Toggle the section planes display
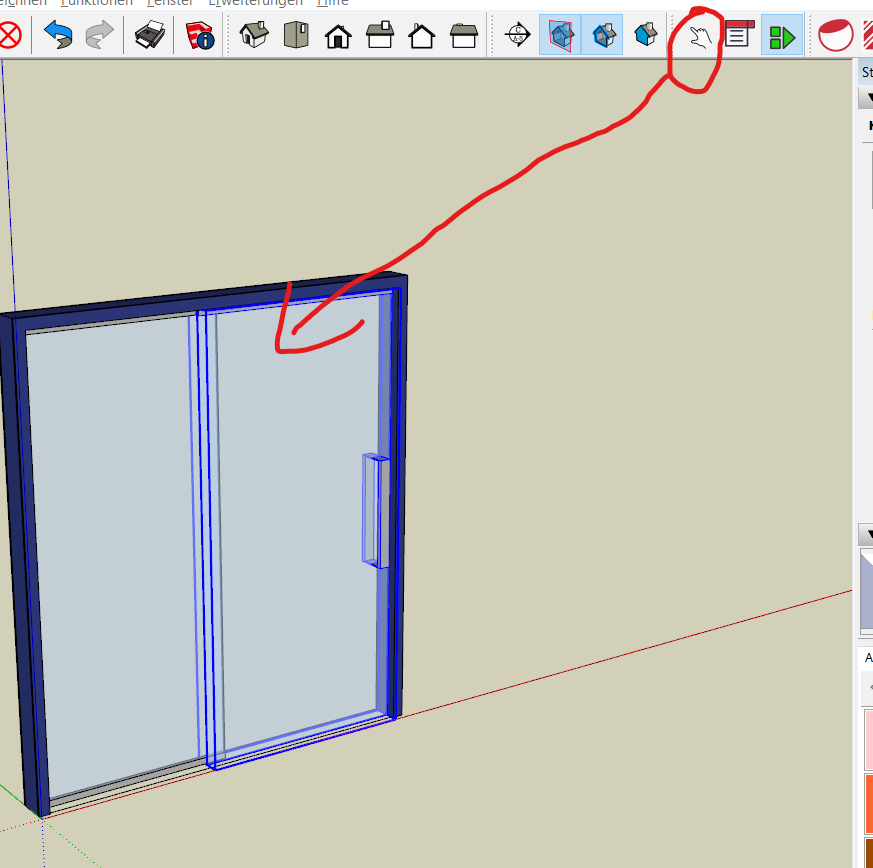This screenshot has height=868, width=873. pos(560,36)
